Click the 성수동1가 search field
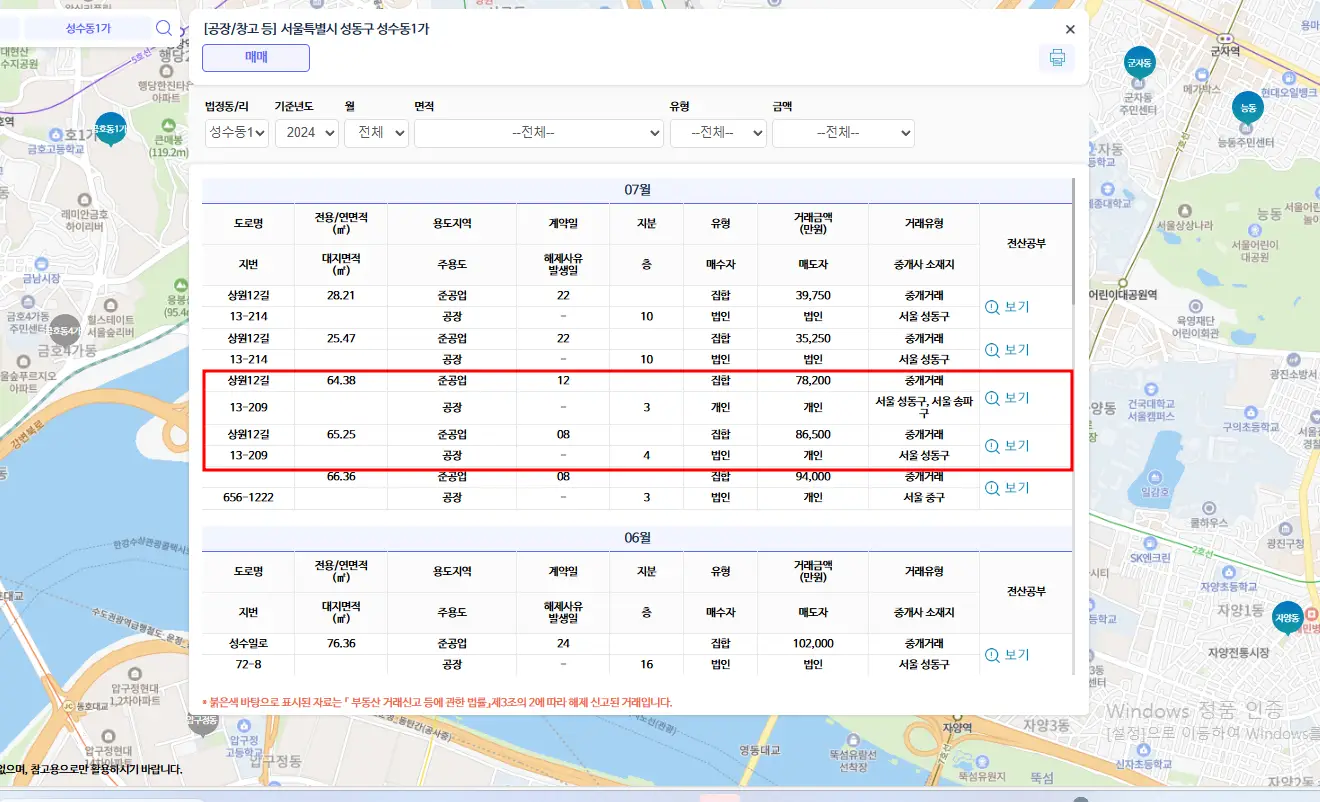 coord(87,28)
